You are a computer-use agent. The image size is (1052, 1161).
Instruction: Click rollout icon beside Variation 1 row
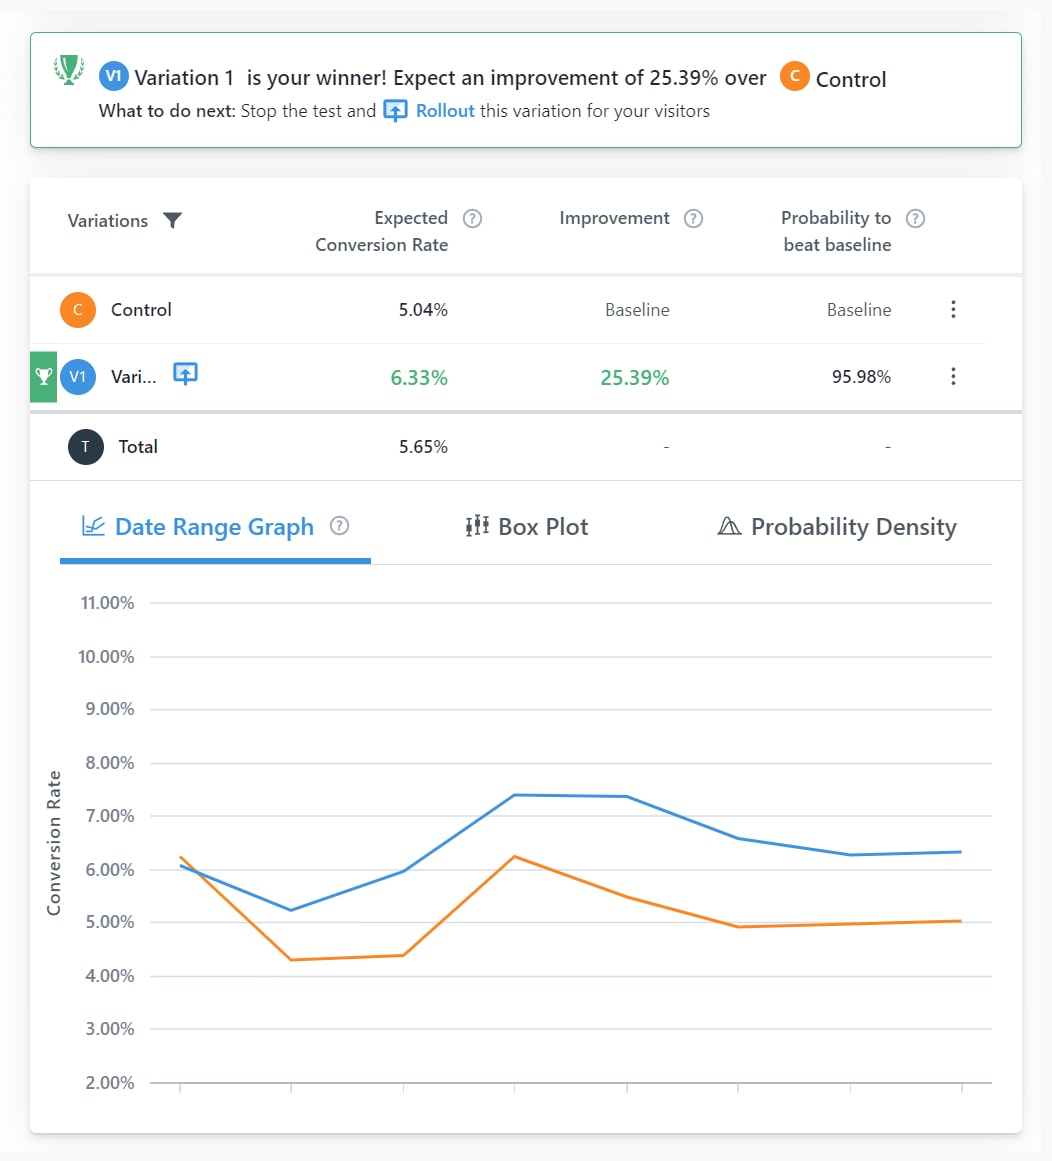pyautogui.click(x=185, y=374)
